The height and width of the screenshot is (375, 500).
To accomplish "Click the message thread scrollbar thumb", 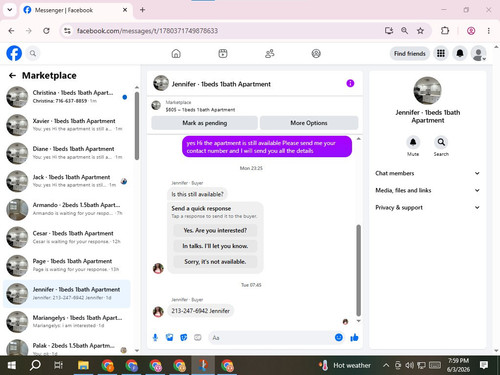I will (359, 270).
